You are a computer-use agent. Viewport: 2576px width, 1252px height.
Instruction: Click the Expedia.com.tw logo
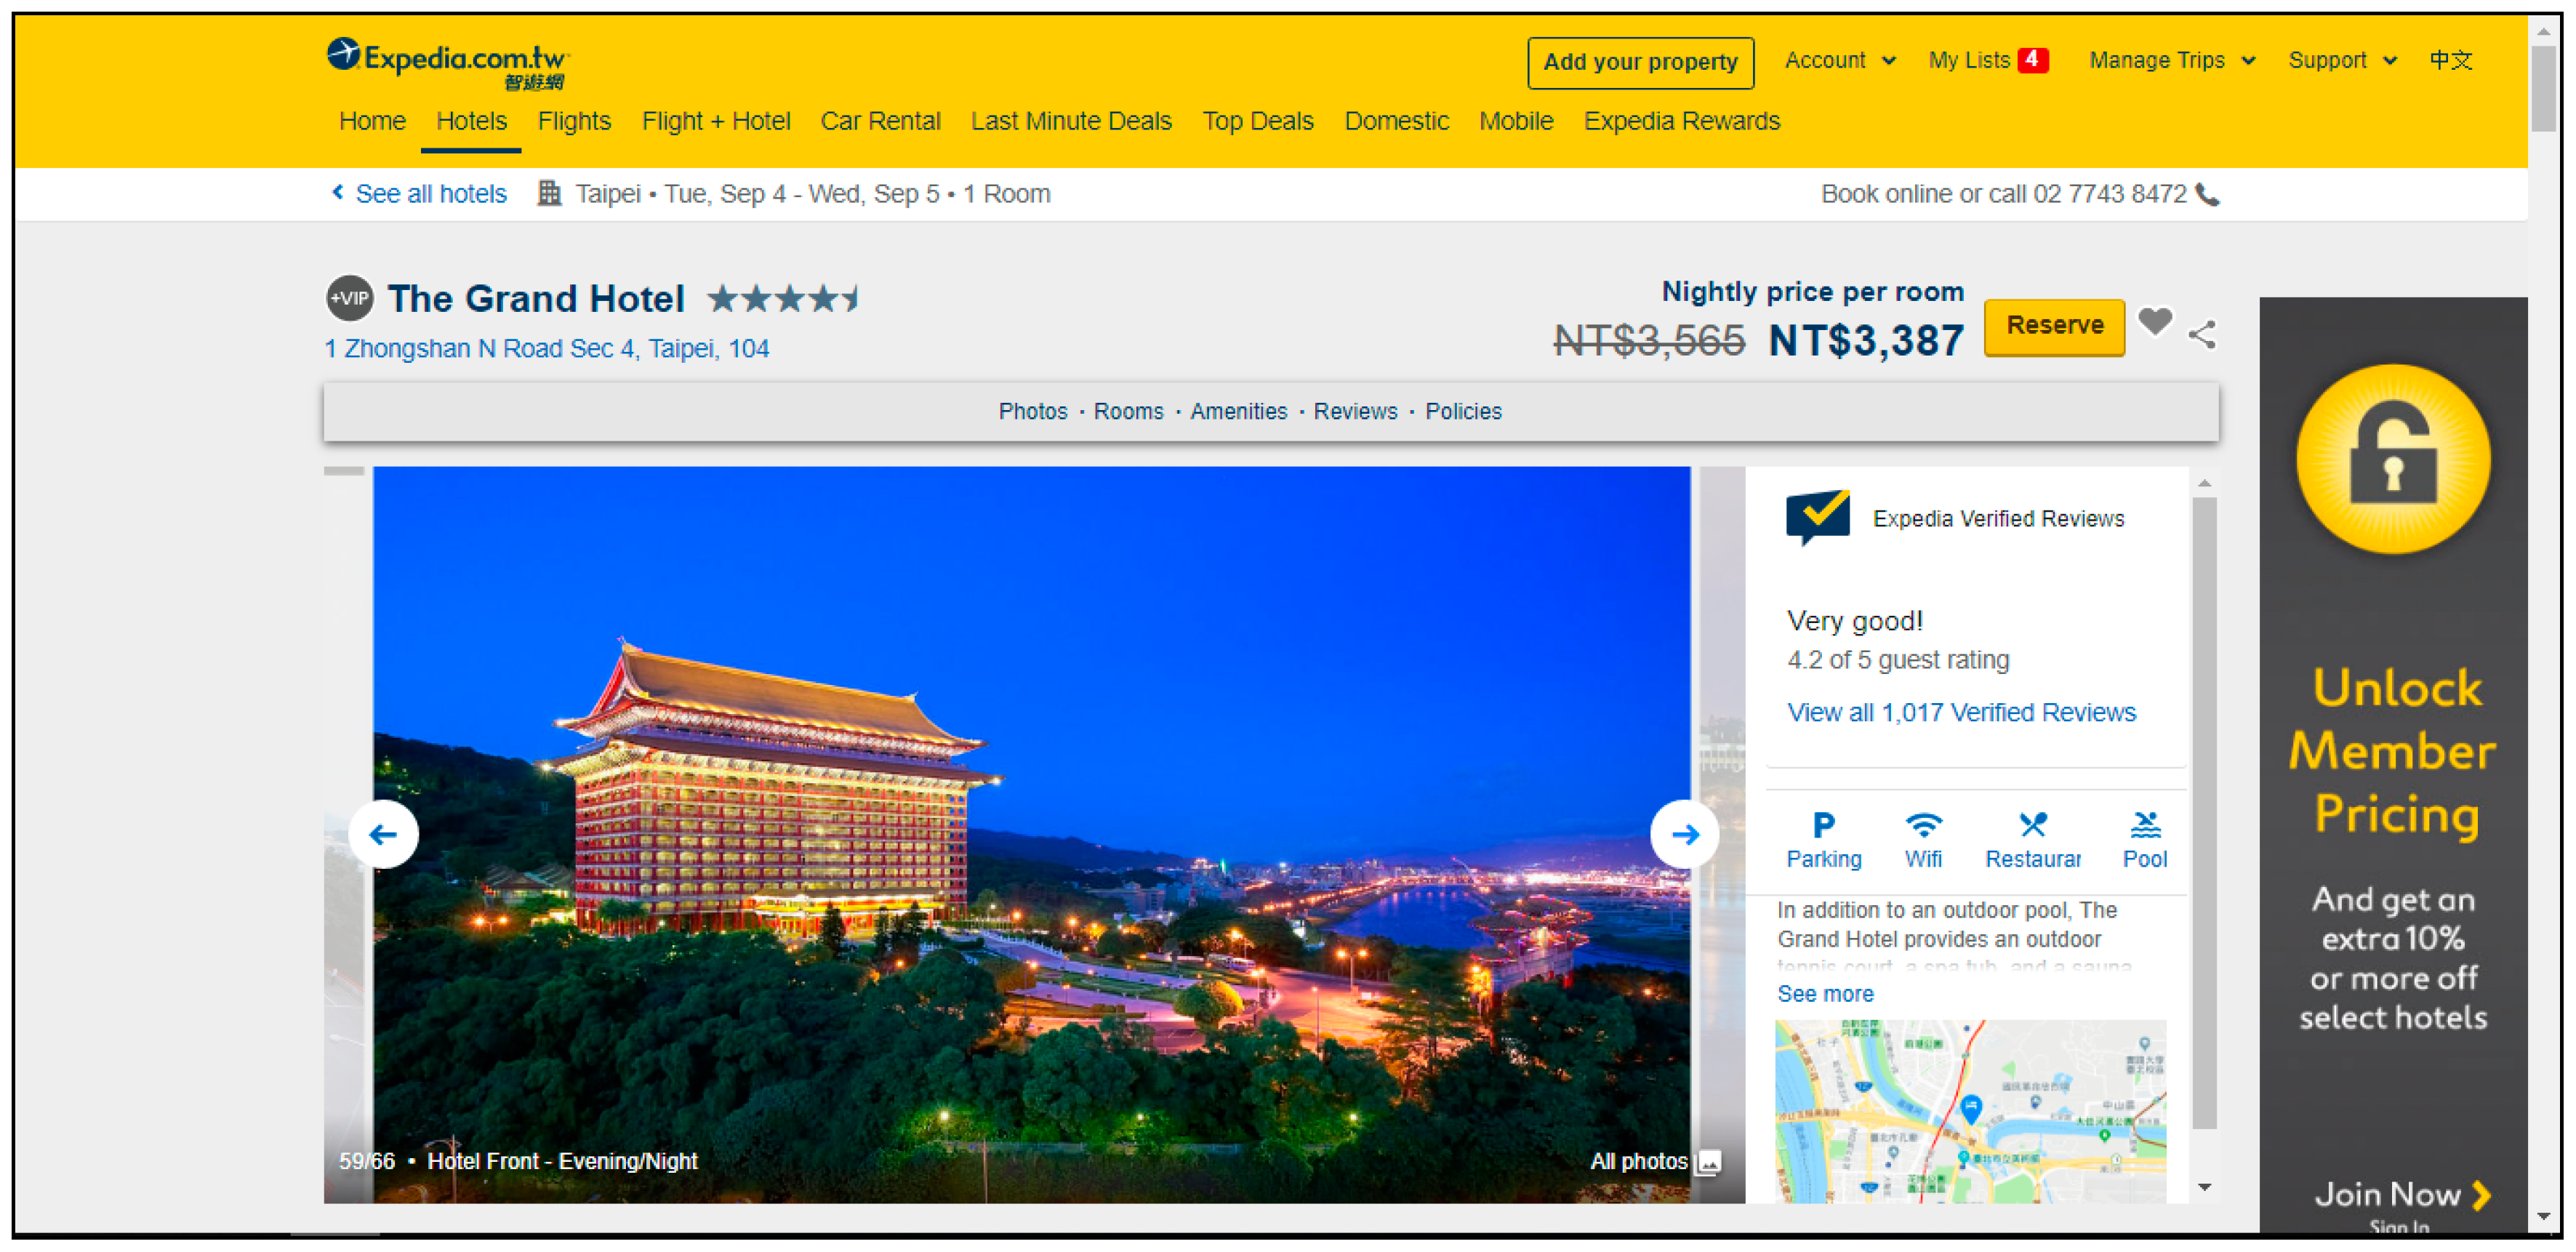(x=447, y=62)
